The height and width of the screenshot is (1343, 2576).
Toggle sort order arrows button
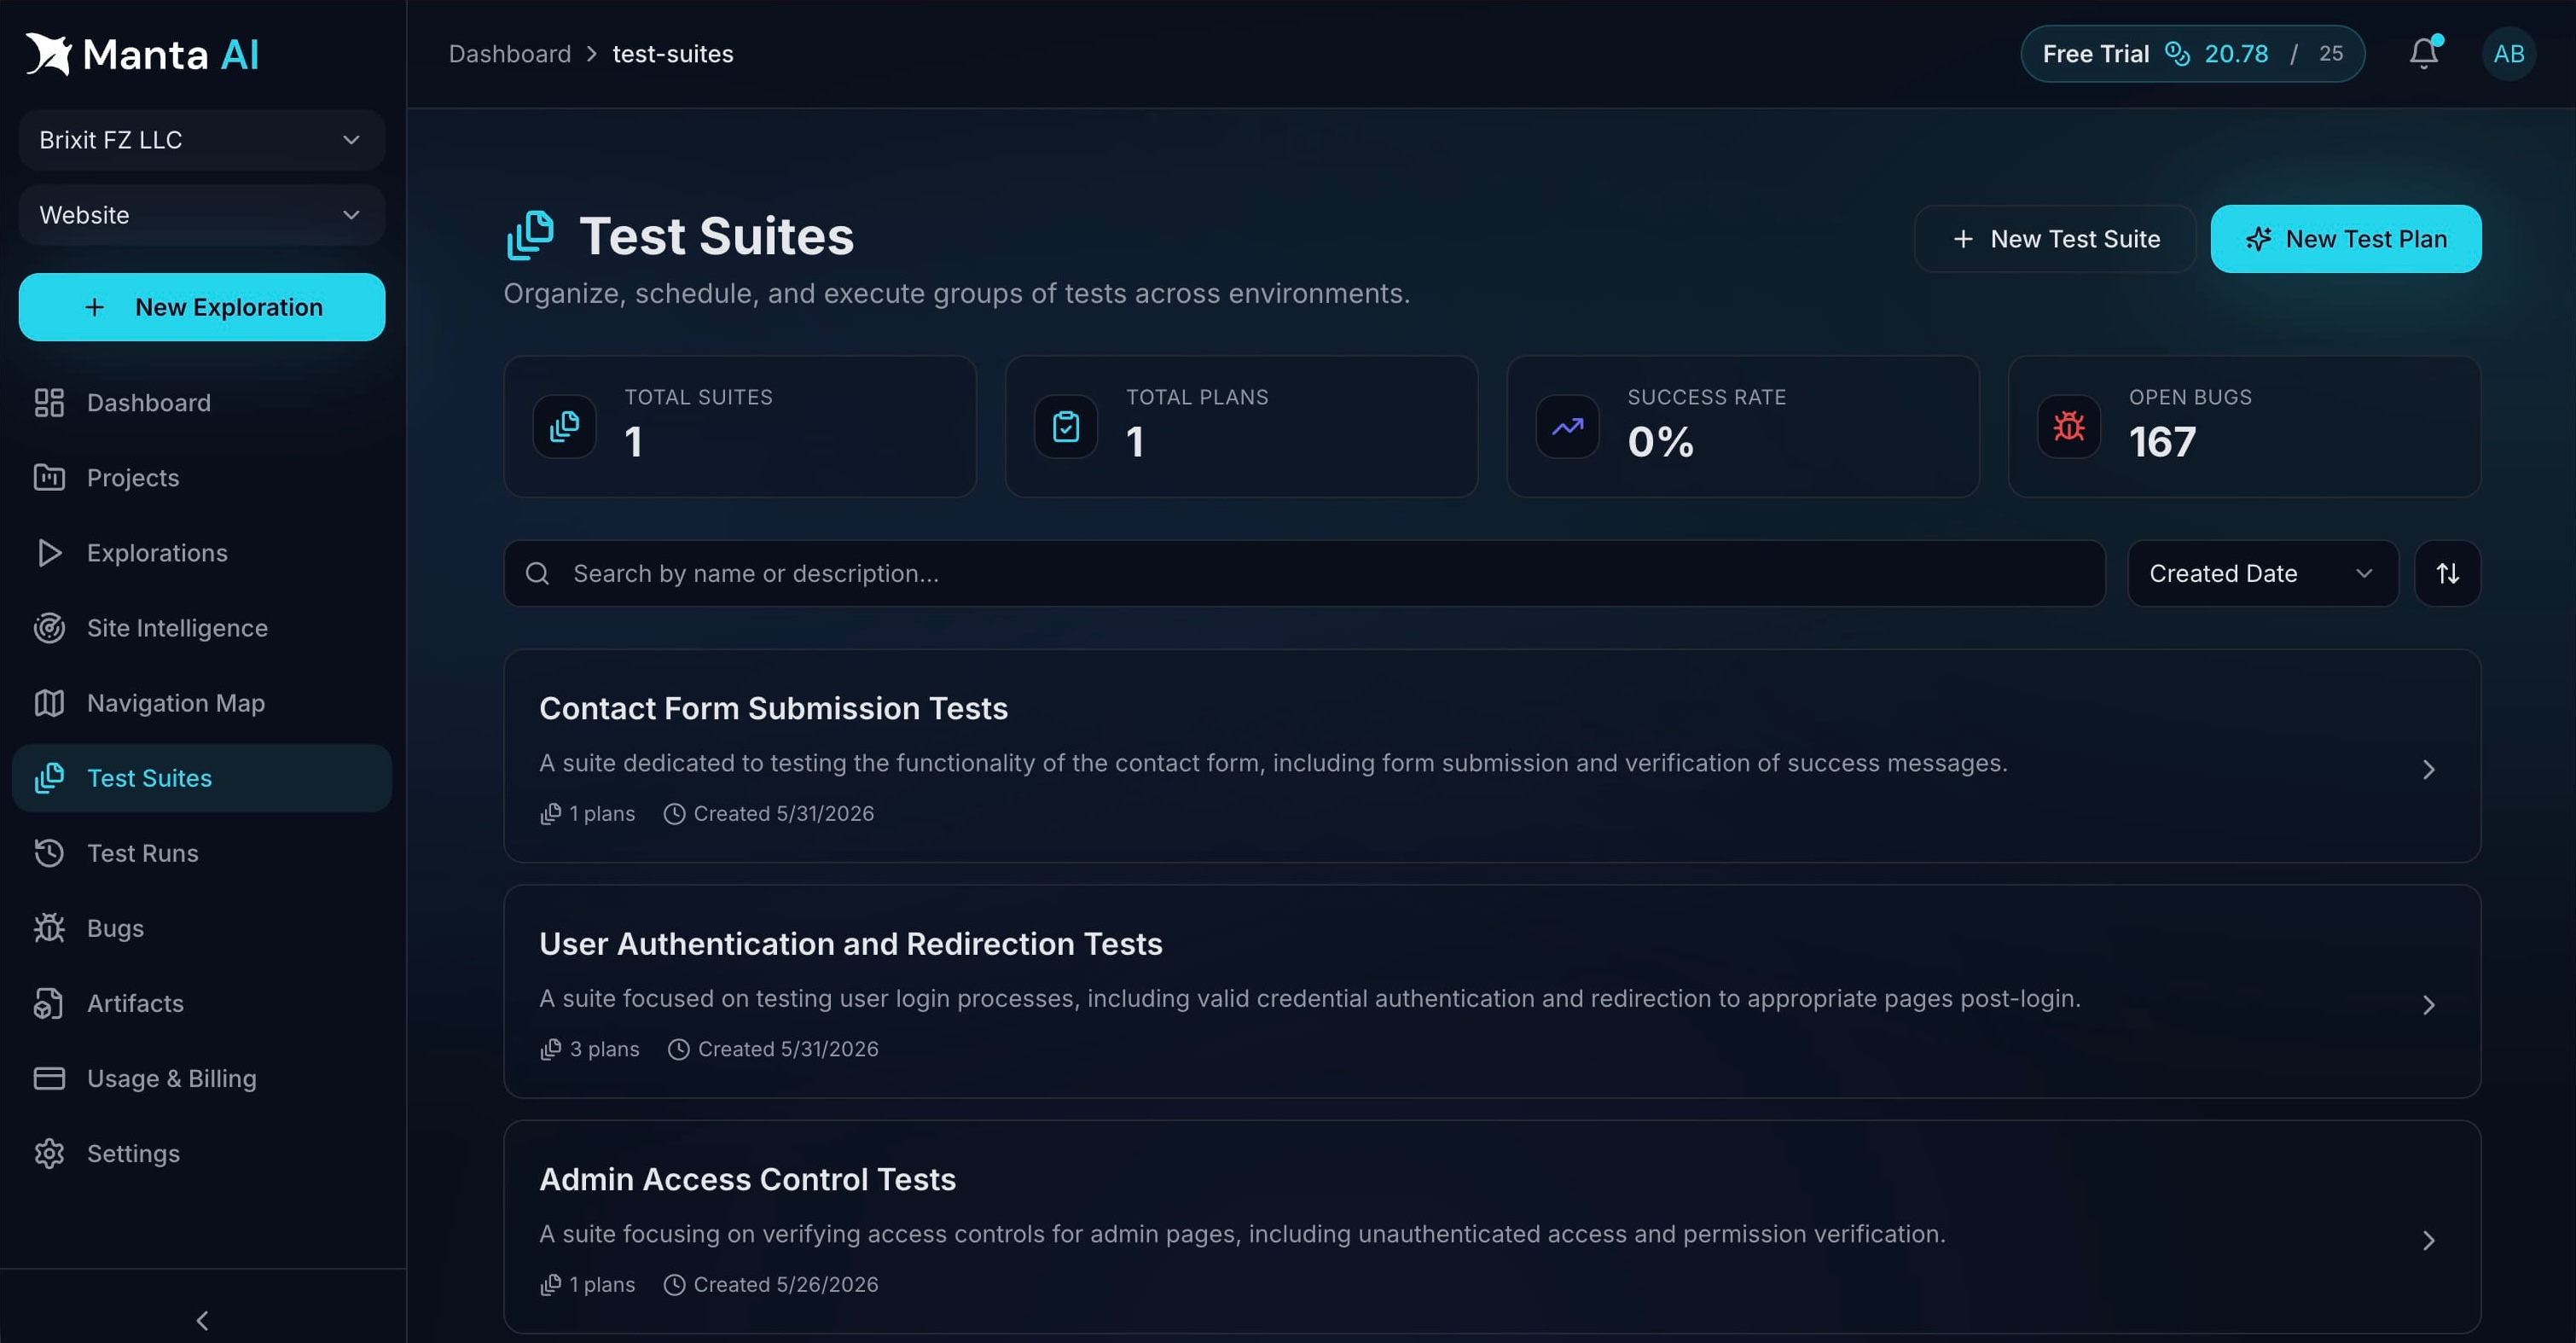coord(2447,573)
